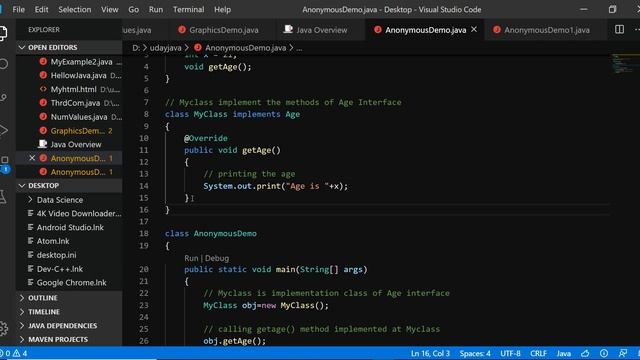This screenshot has width=640, height=360.
Task: Change cursor position via Ln 16, Col 3
Action: coord(430,353)
